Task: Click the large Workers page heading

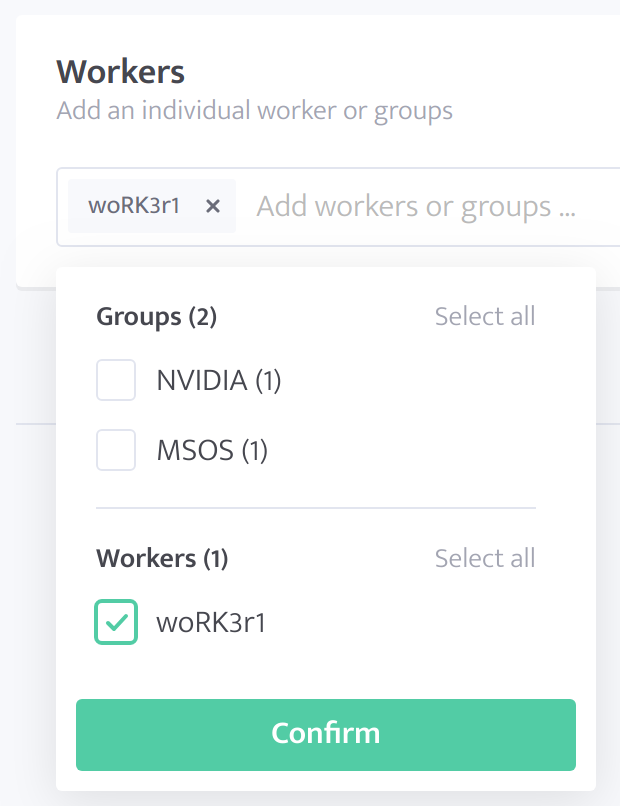Action: (x=120, y=71)
